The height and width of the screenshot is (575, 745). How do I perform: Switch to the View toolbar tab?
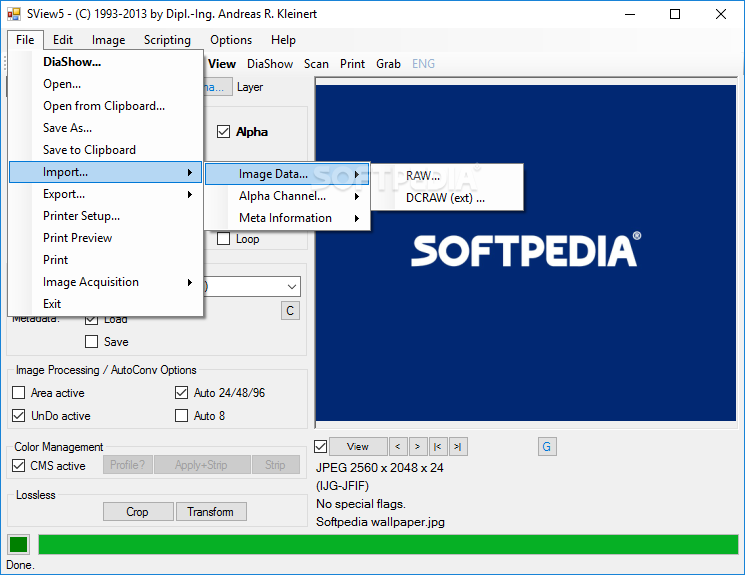[x=222, y=64]
